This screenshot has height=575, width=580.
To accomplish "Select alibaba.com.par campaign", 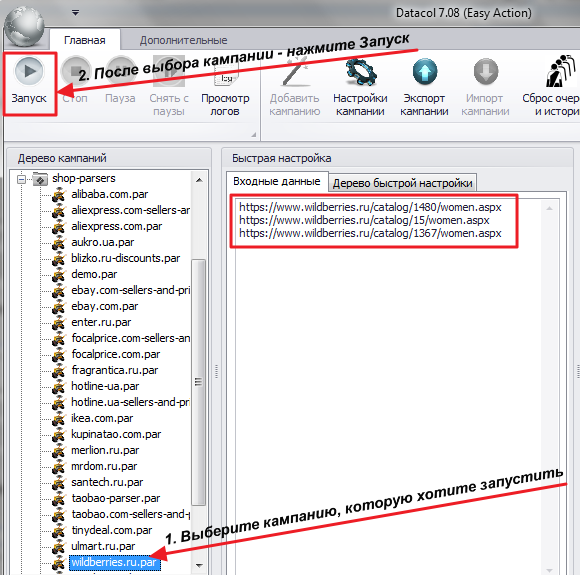I will (109, 194).
